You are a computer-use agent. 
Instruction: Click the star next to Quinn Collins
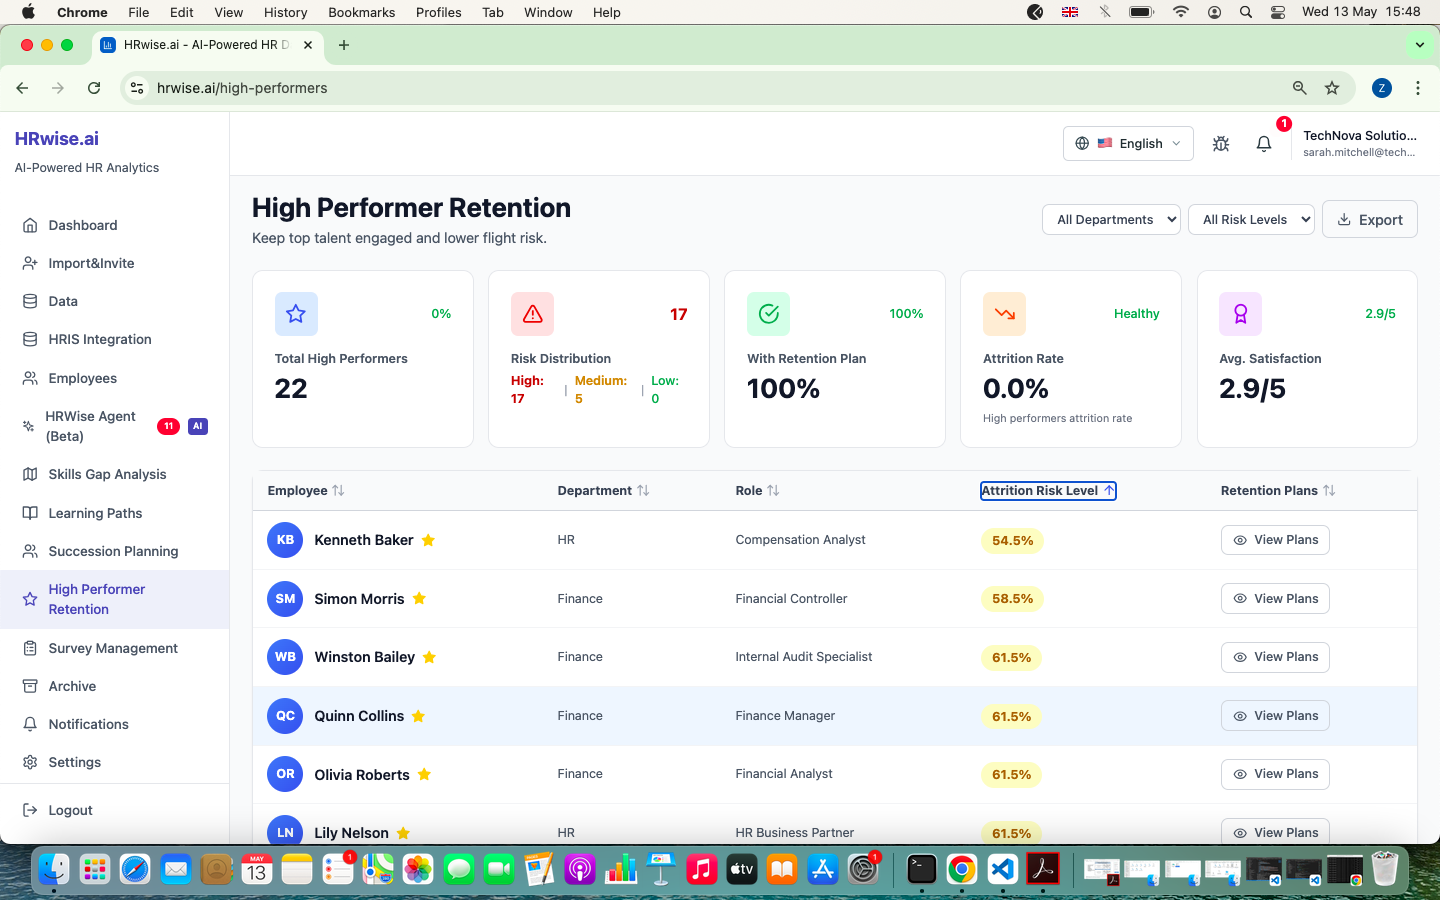[418, 716]
